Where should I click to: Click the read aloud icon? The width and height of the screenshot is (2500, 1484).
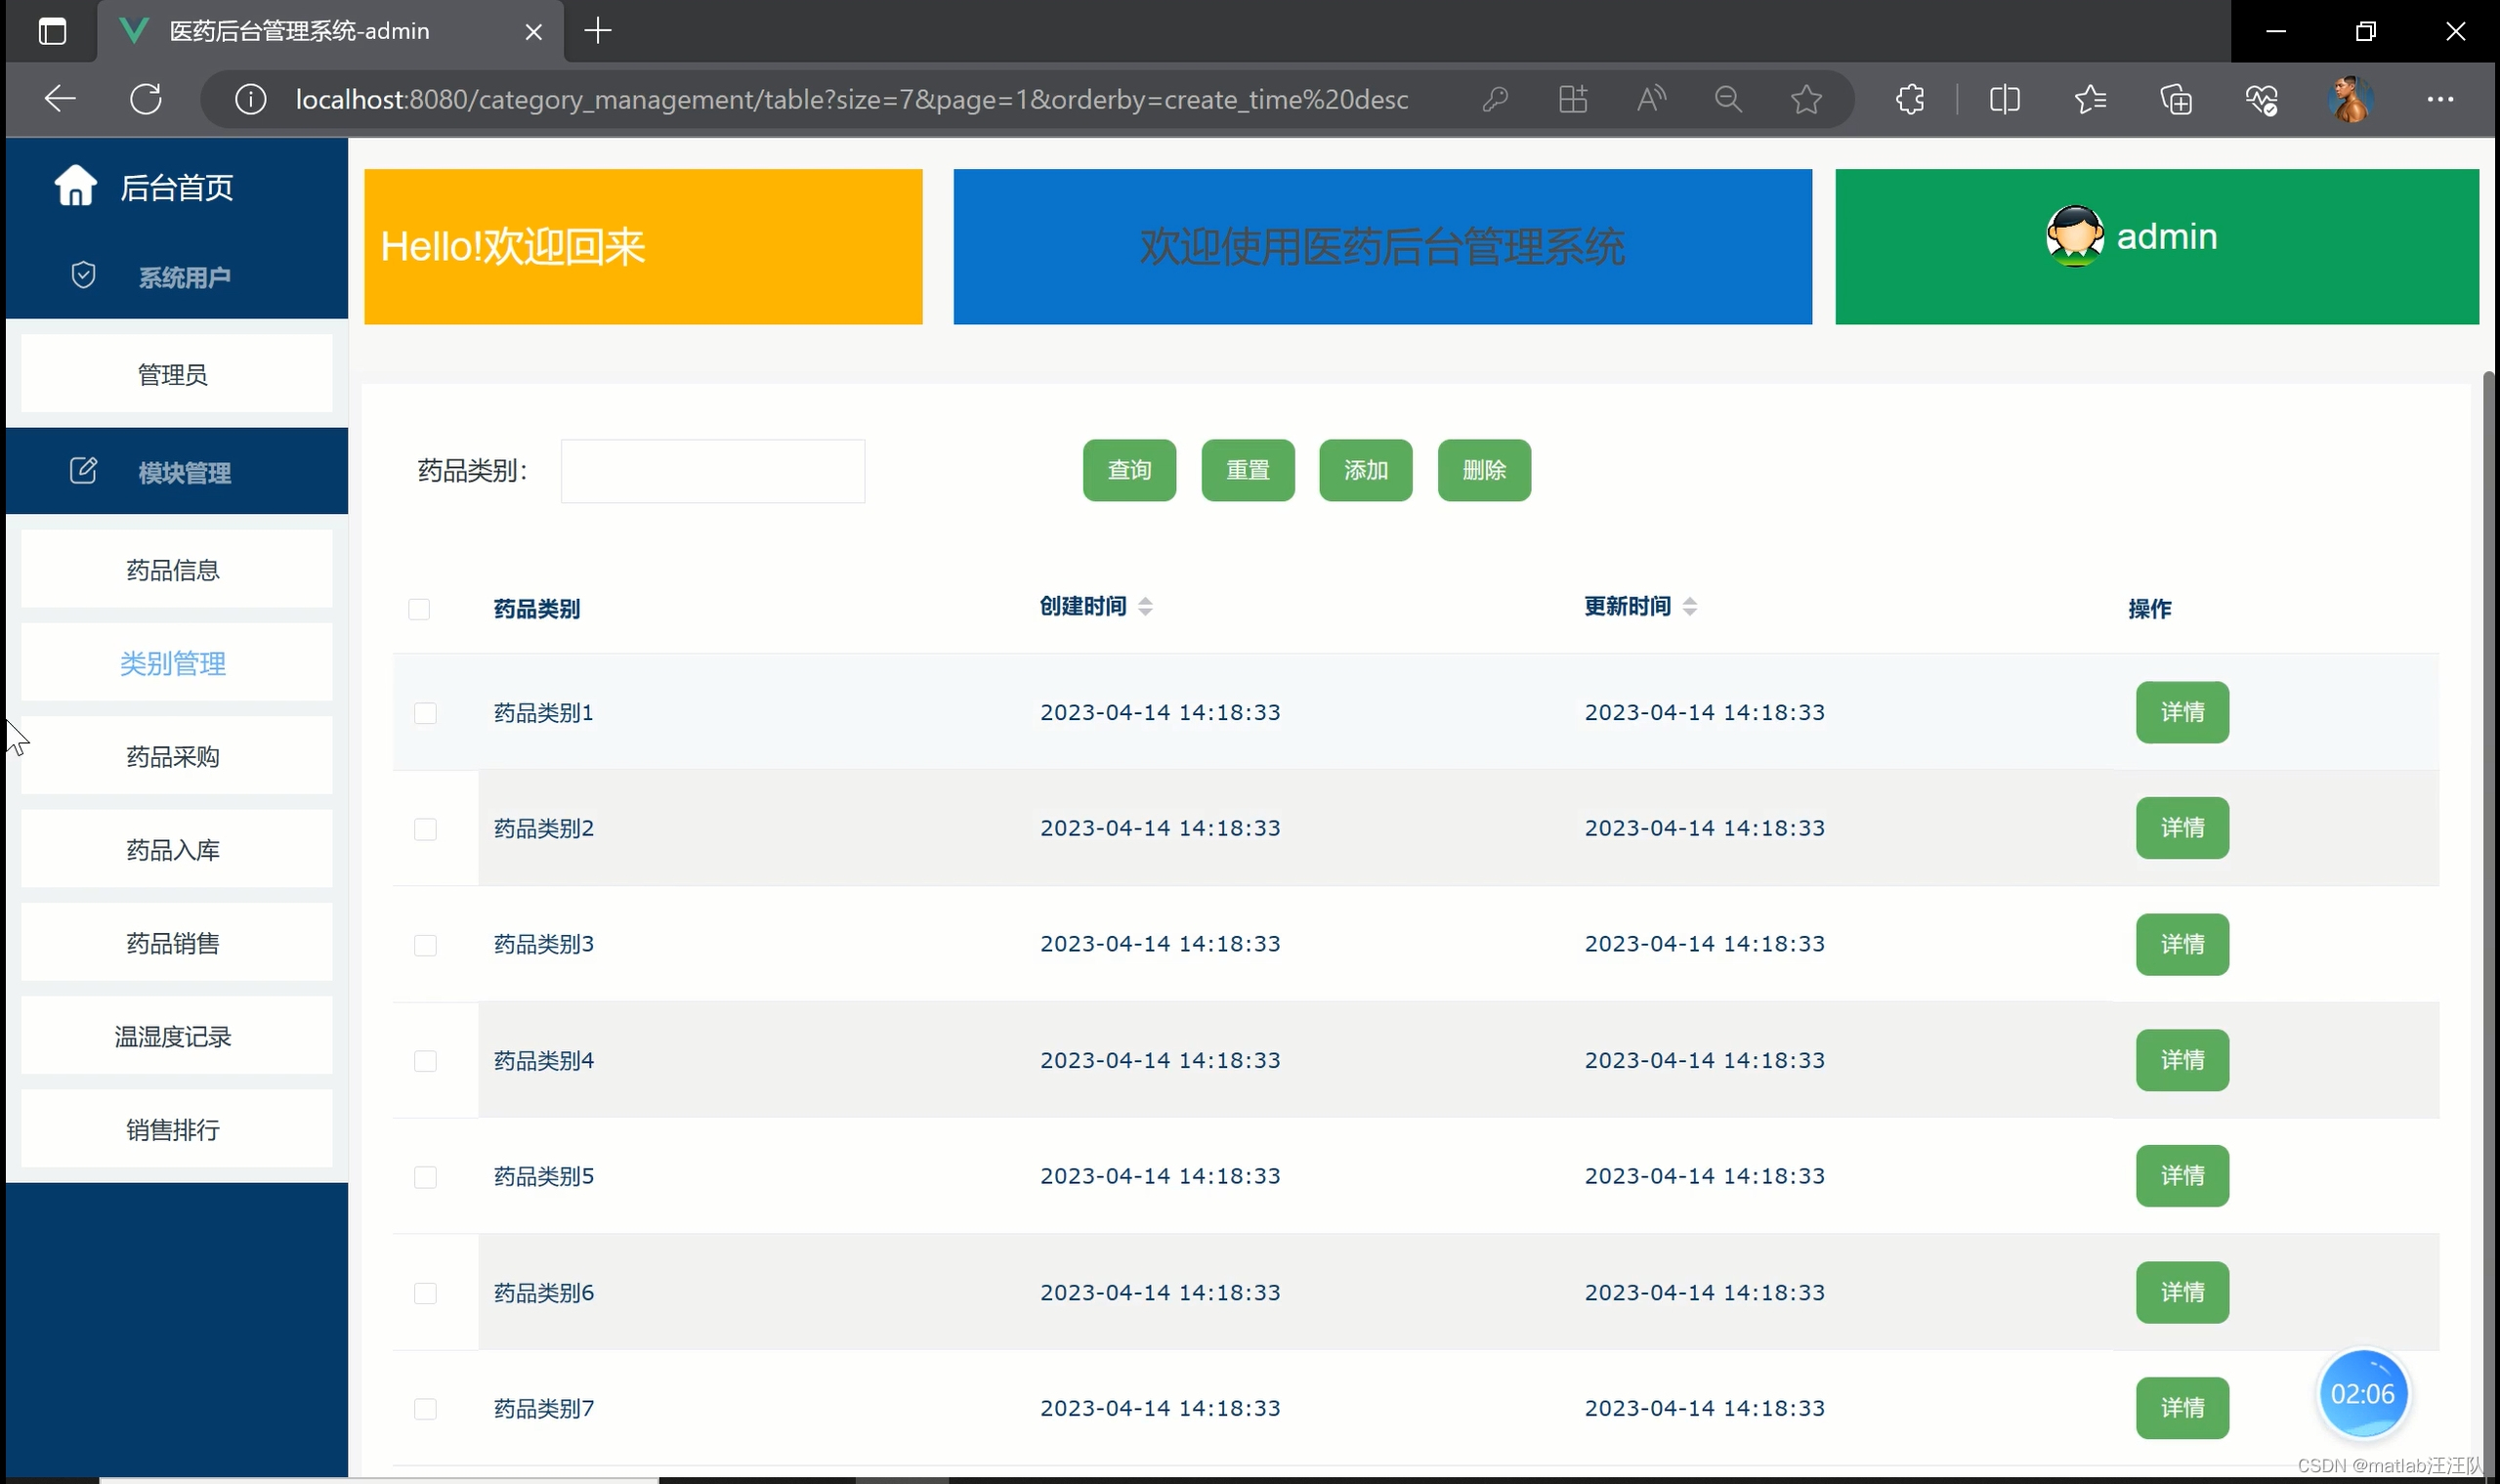coord(1651,99)
